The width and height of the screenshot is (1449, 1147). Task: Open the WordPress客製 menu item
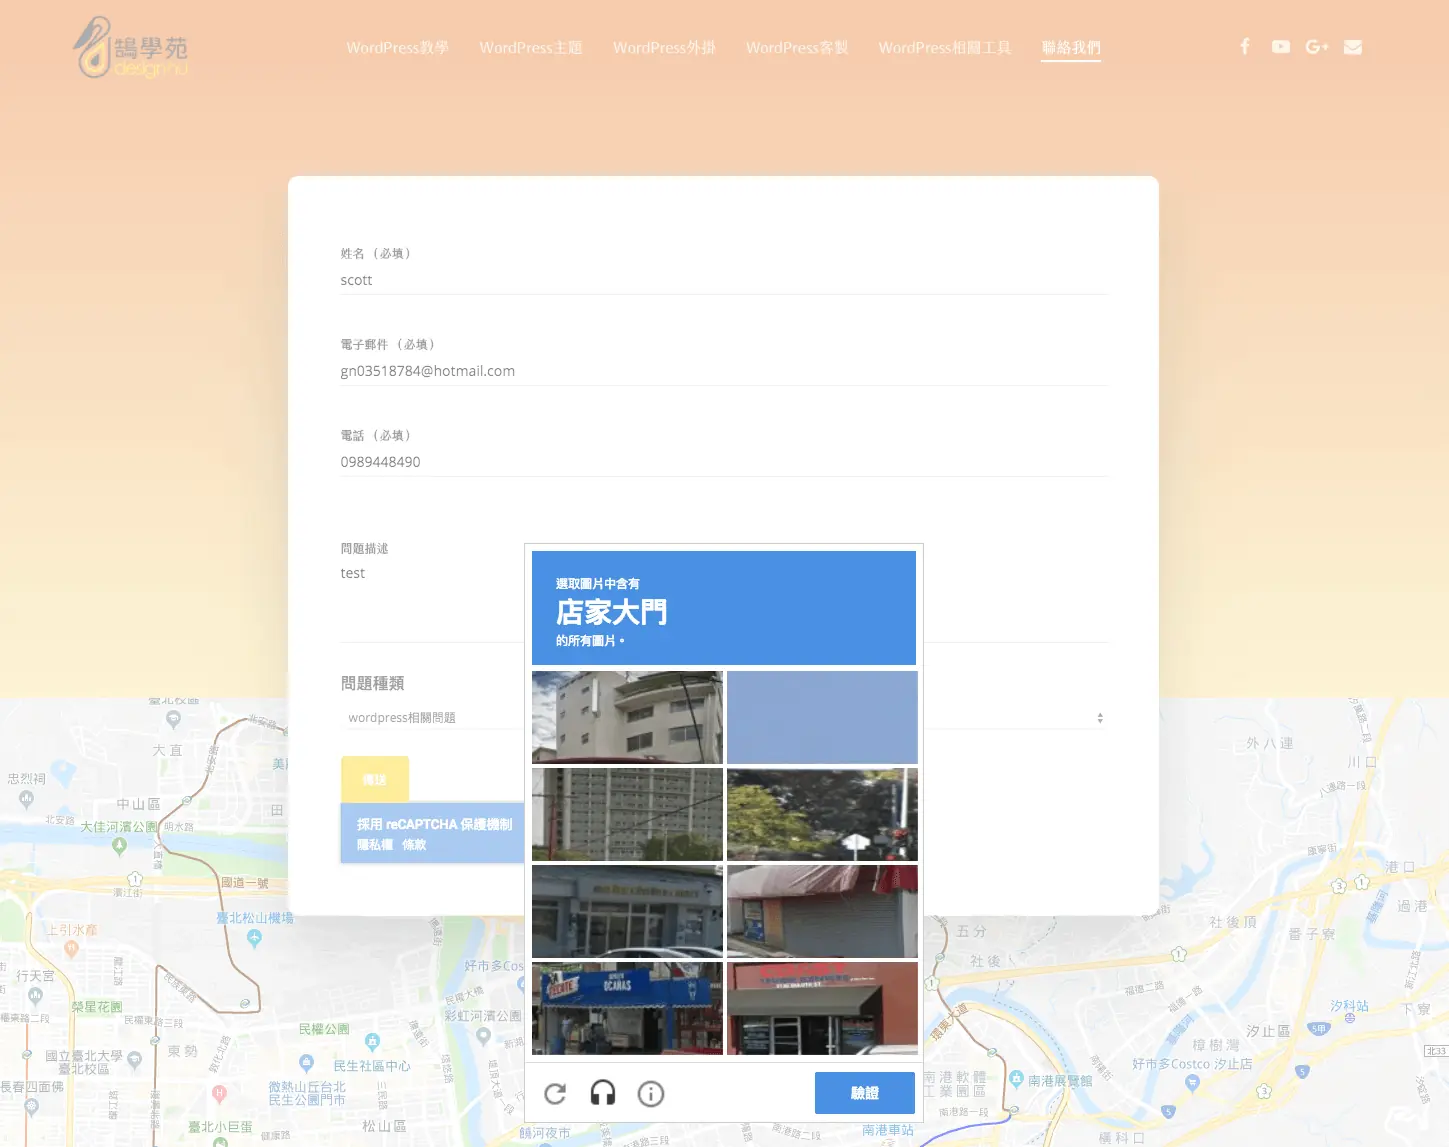[797, 48]
